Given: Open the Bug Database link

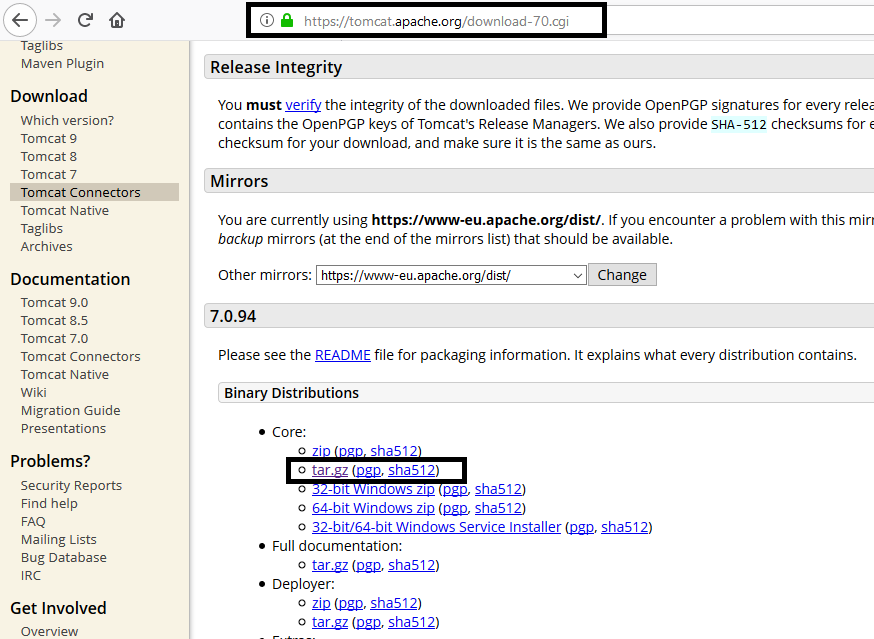Looking at the screenshot, I should point(64,558).
